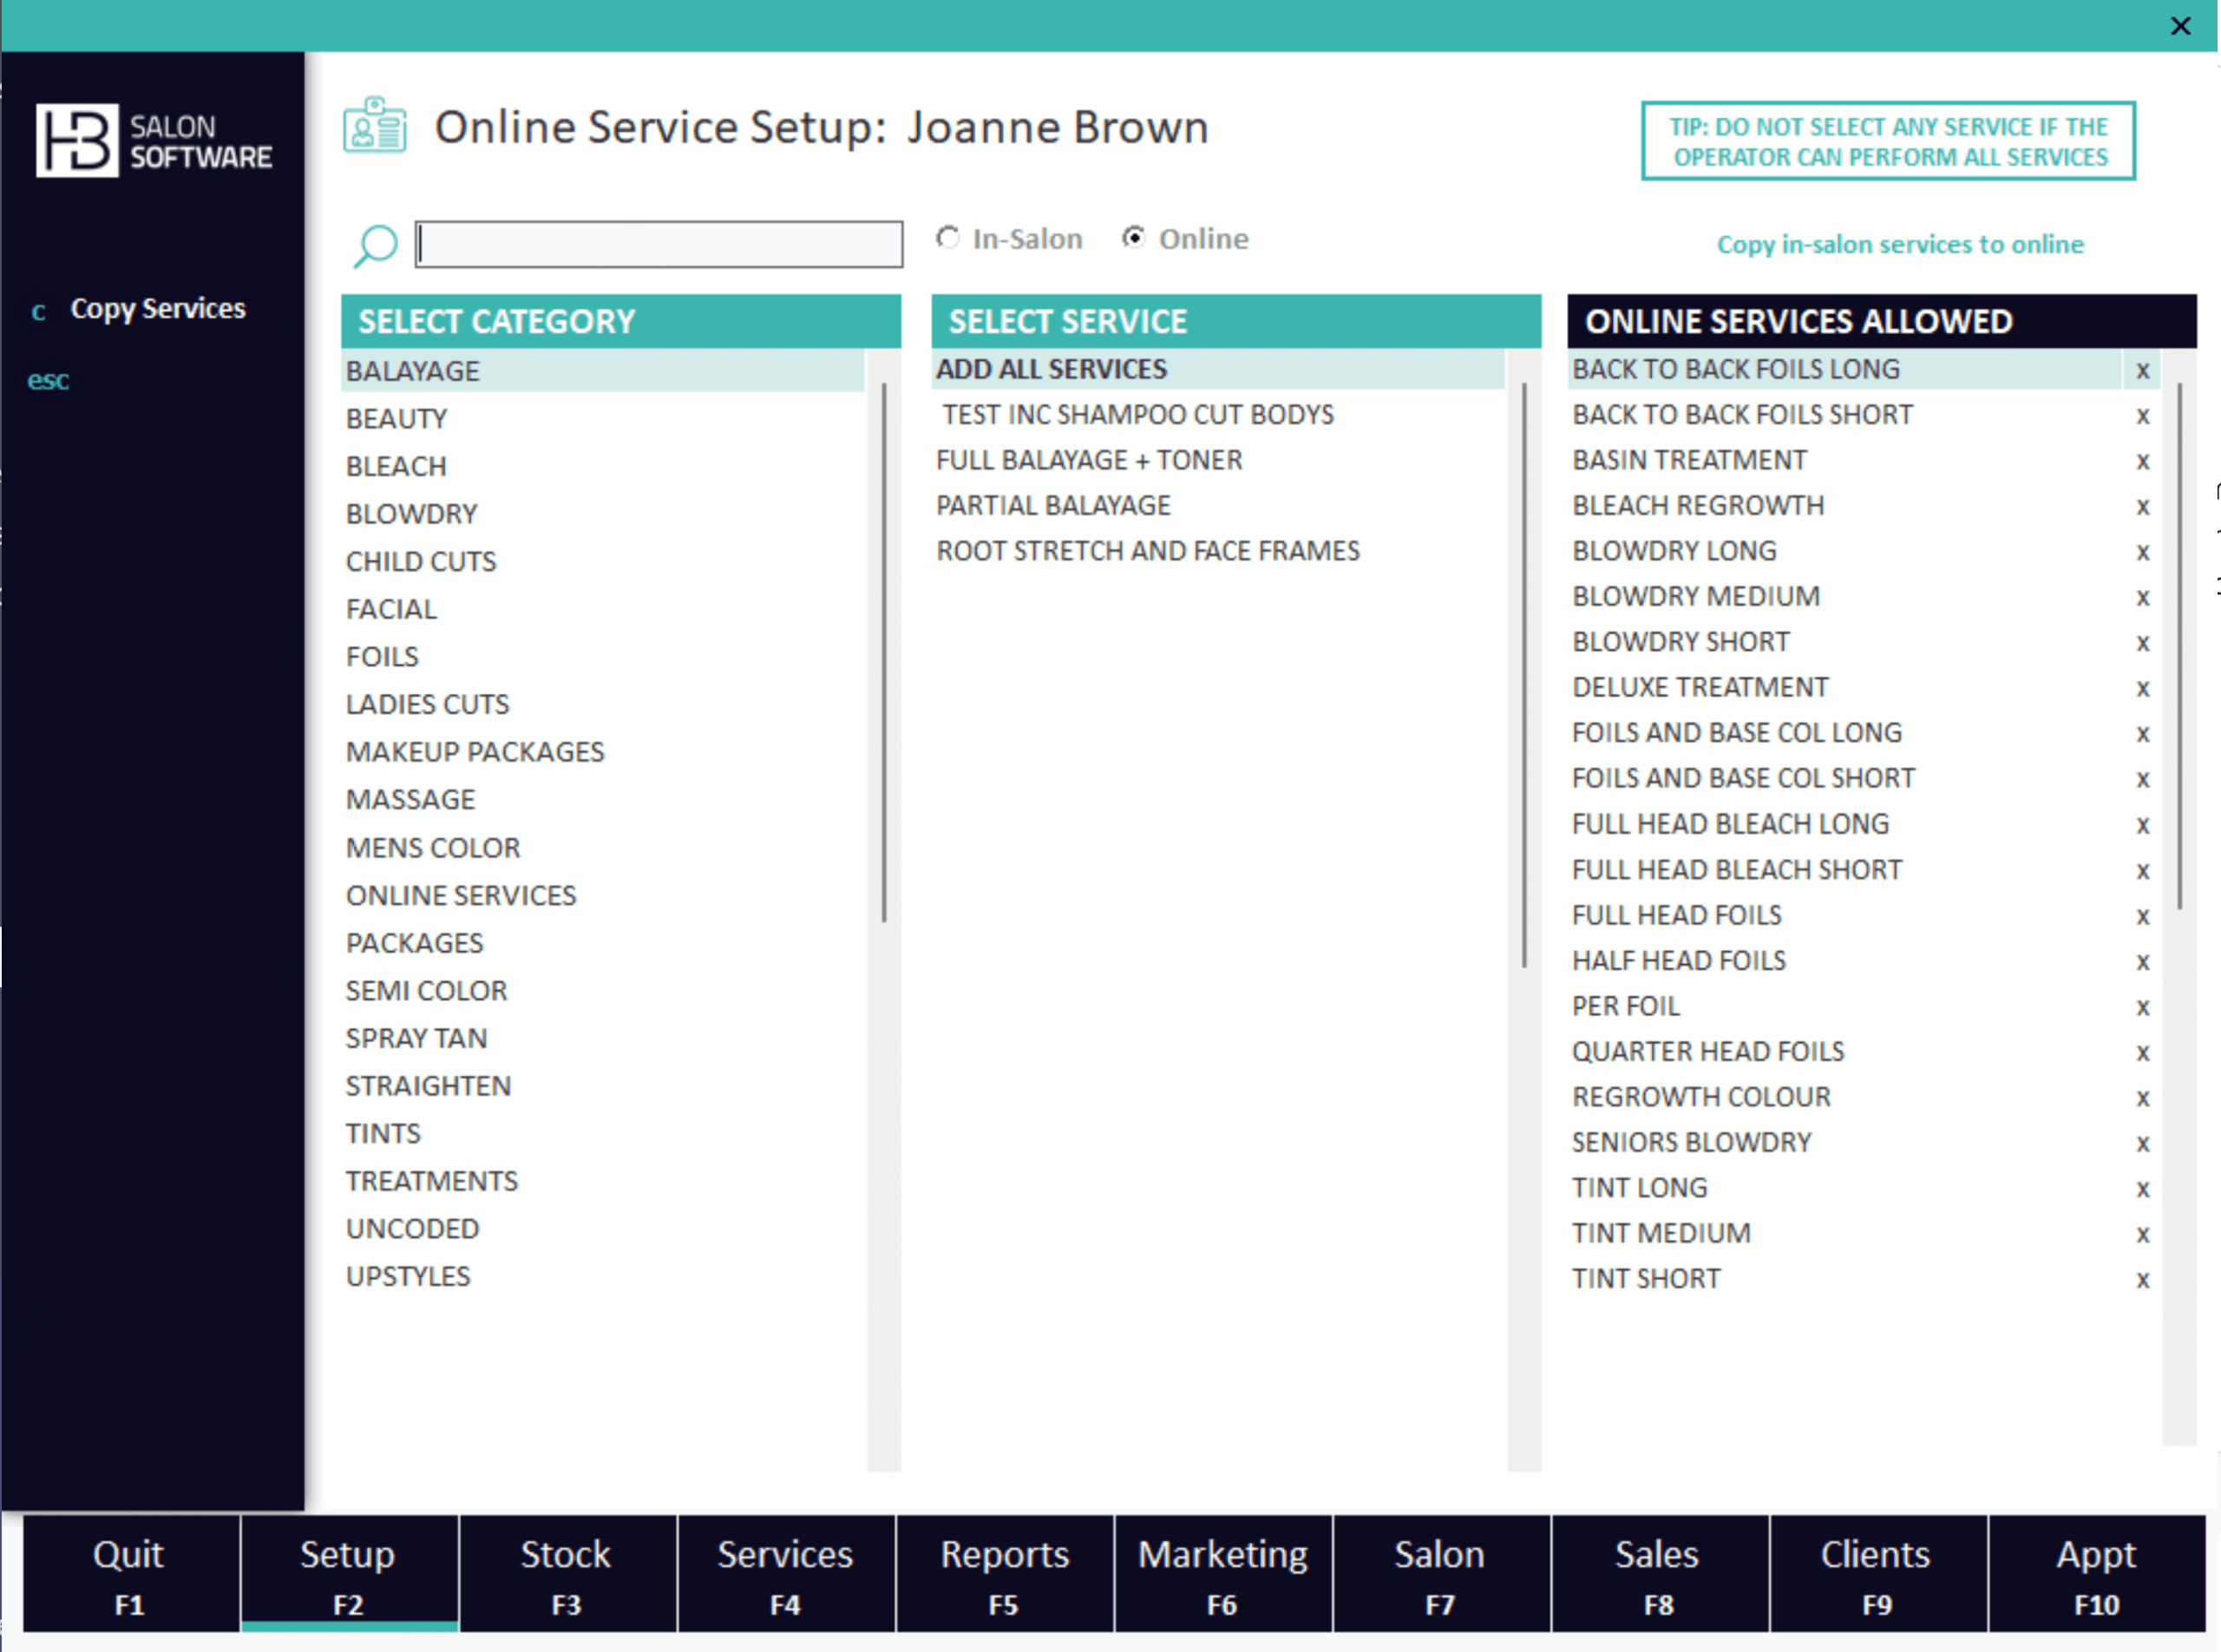
Task: Click ADD ALL SERVICES in the service list
Action: click(x=1051, y=369)
